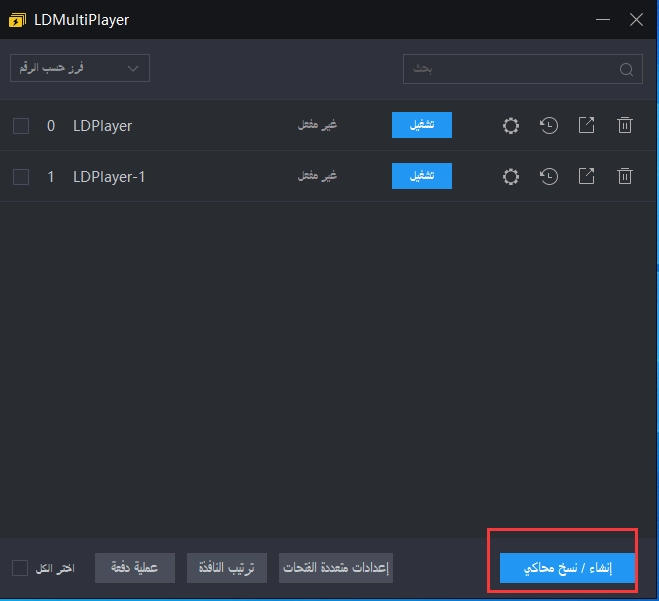
Task: Click the غير مفعل status of LDPlayer row
Action: (317, 125)
